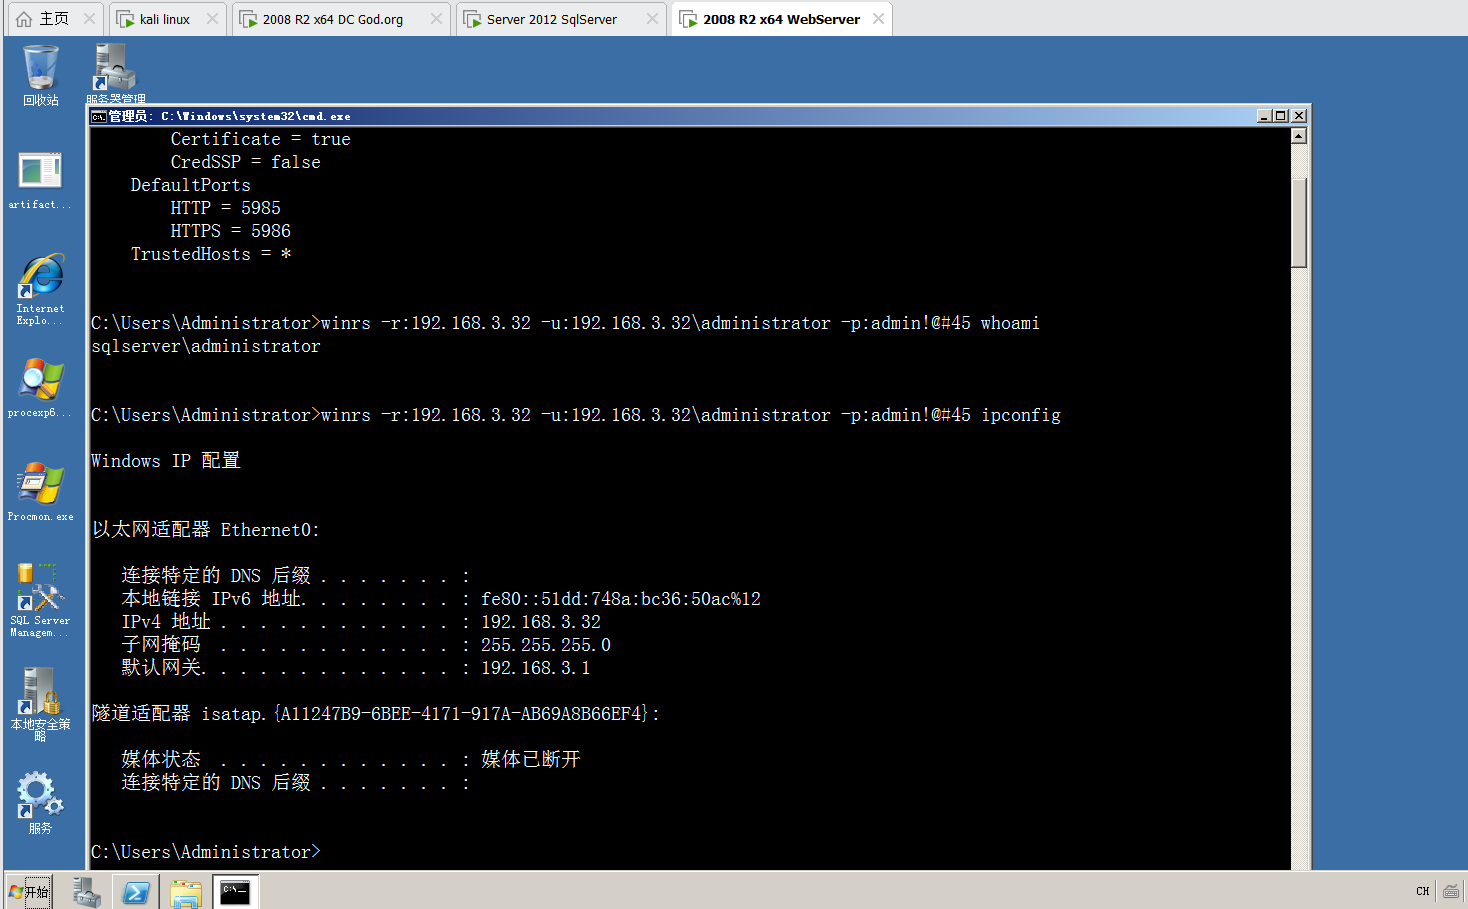Select the cmd.exe taskbar button
The image size is (1468, 909).
click(x=236, y=892)
